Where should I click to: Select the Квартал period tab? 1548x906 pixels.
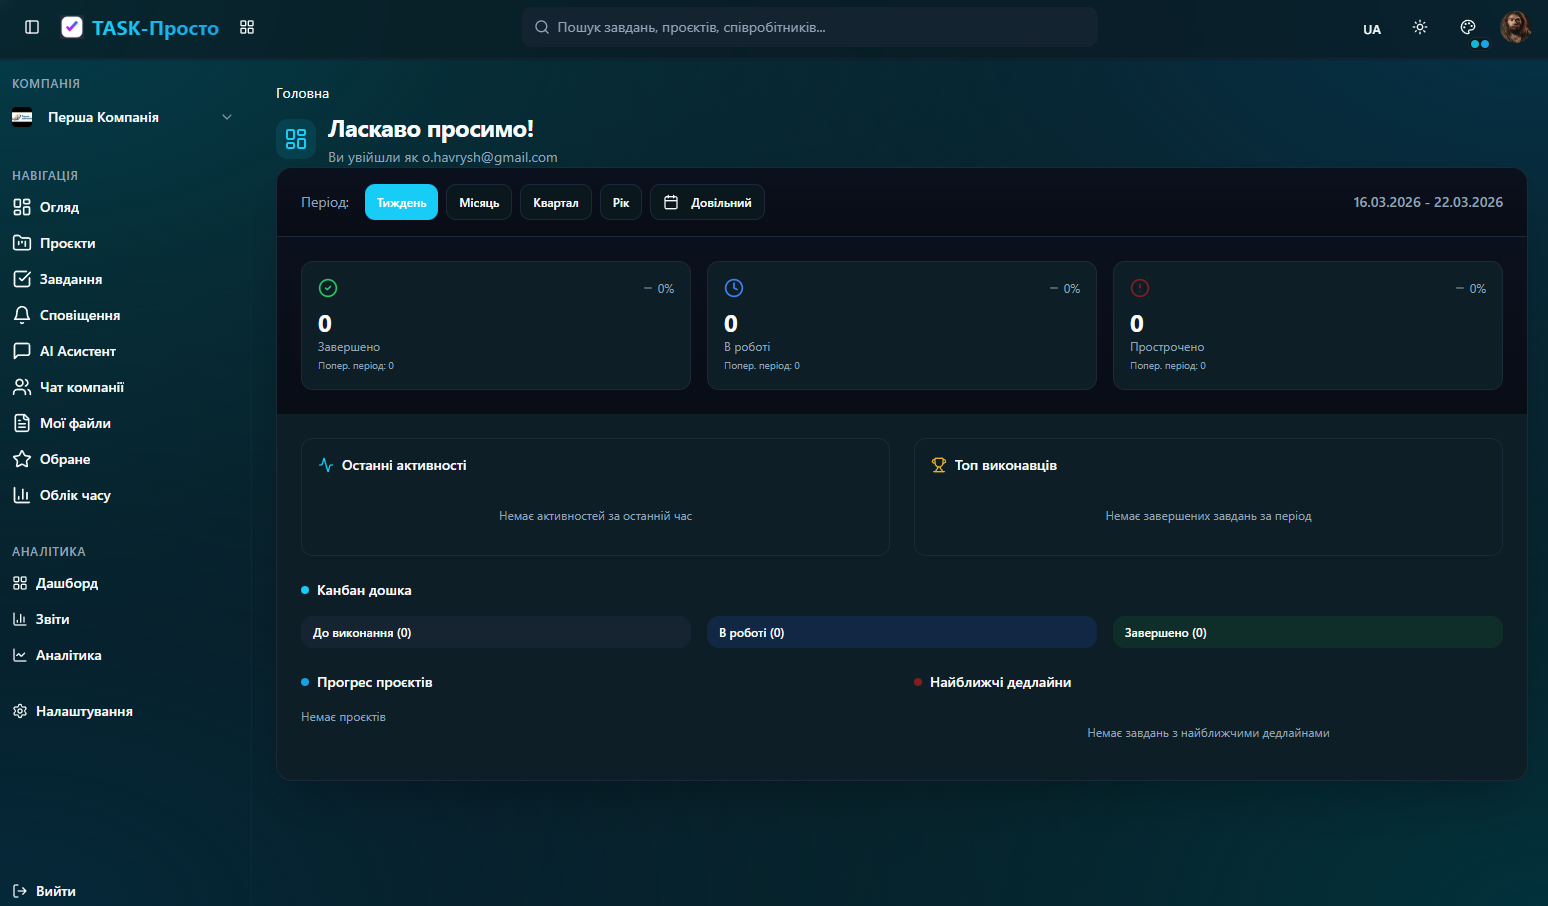[555, 203]
